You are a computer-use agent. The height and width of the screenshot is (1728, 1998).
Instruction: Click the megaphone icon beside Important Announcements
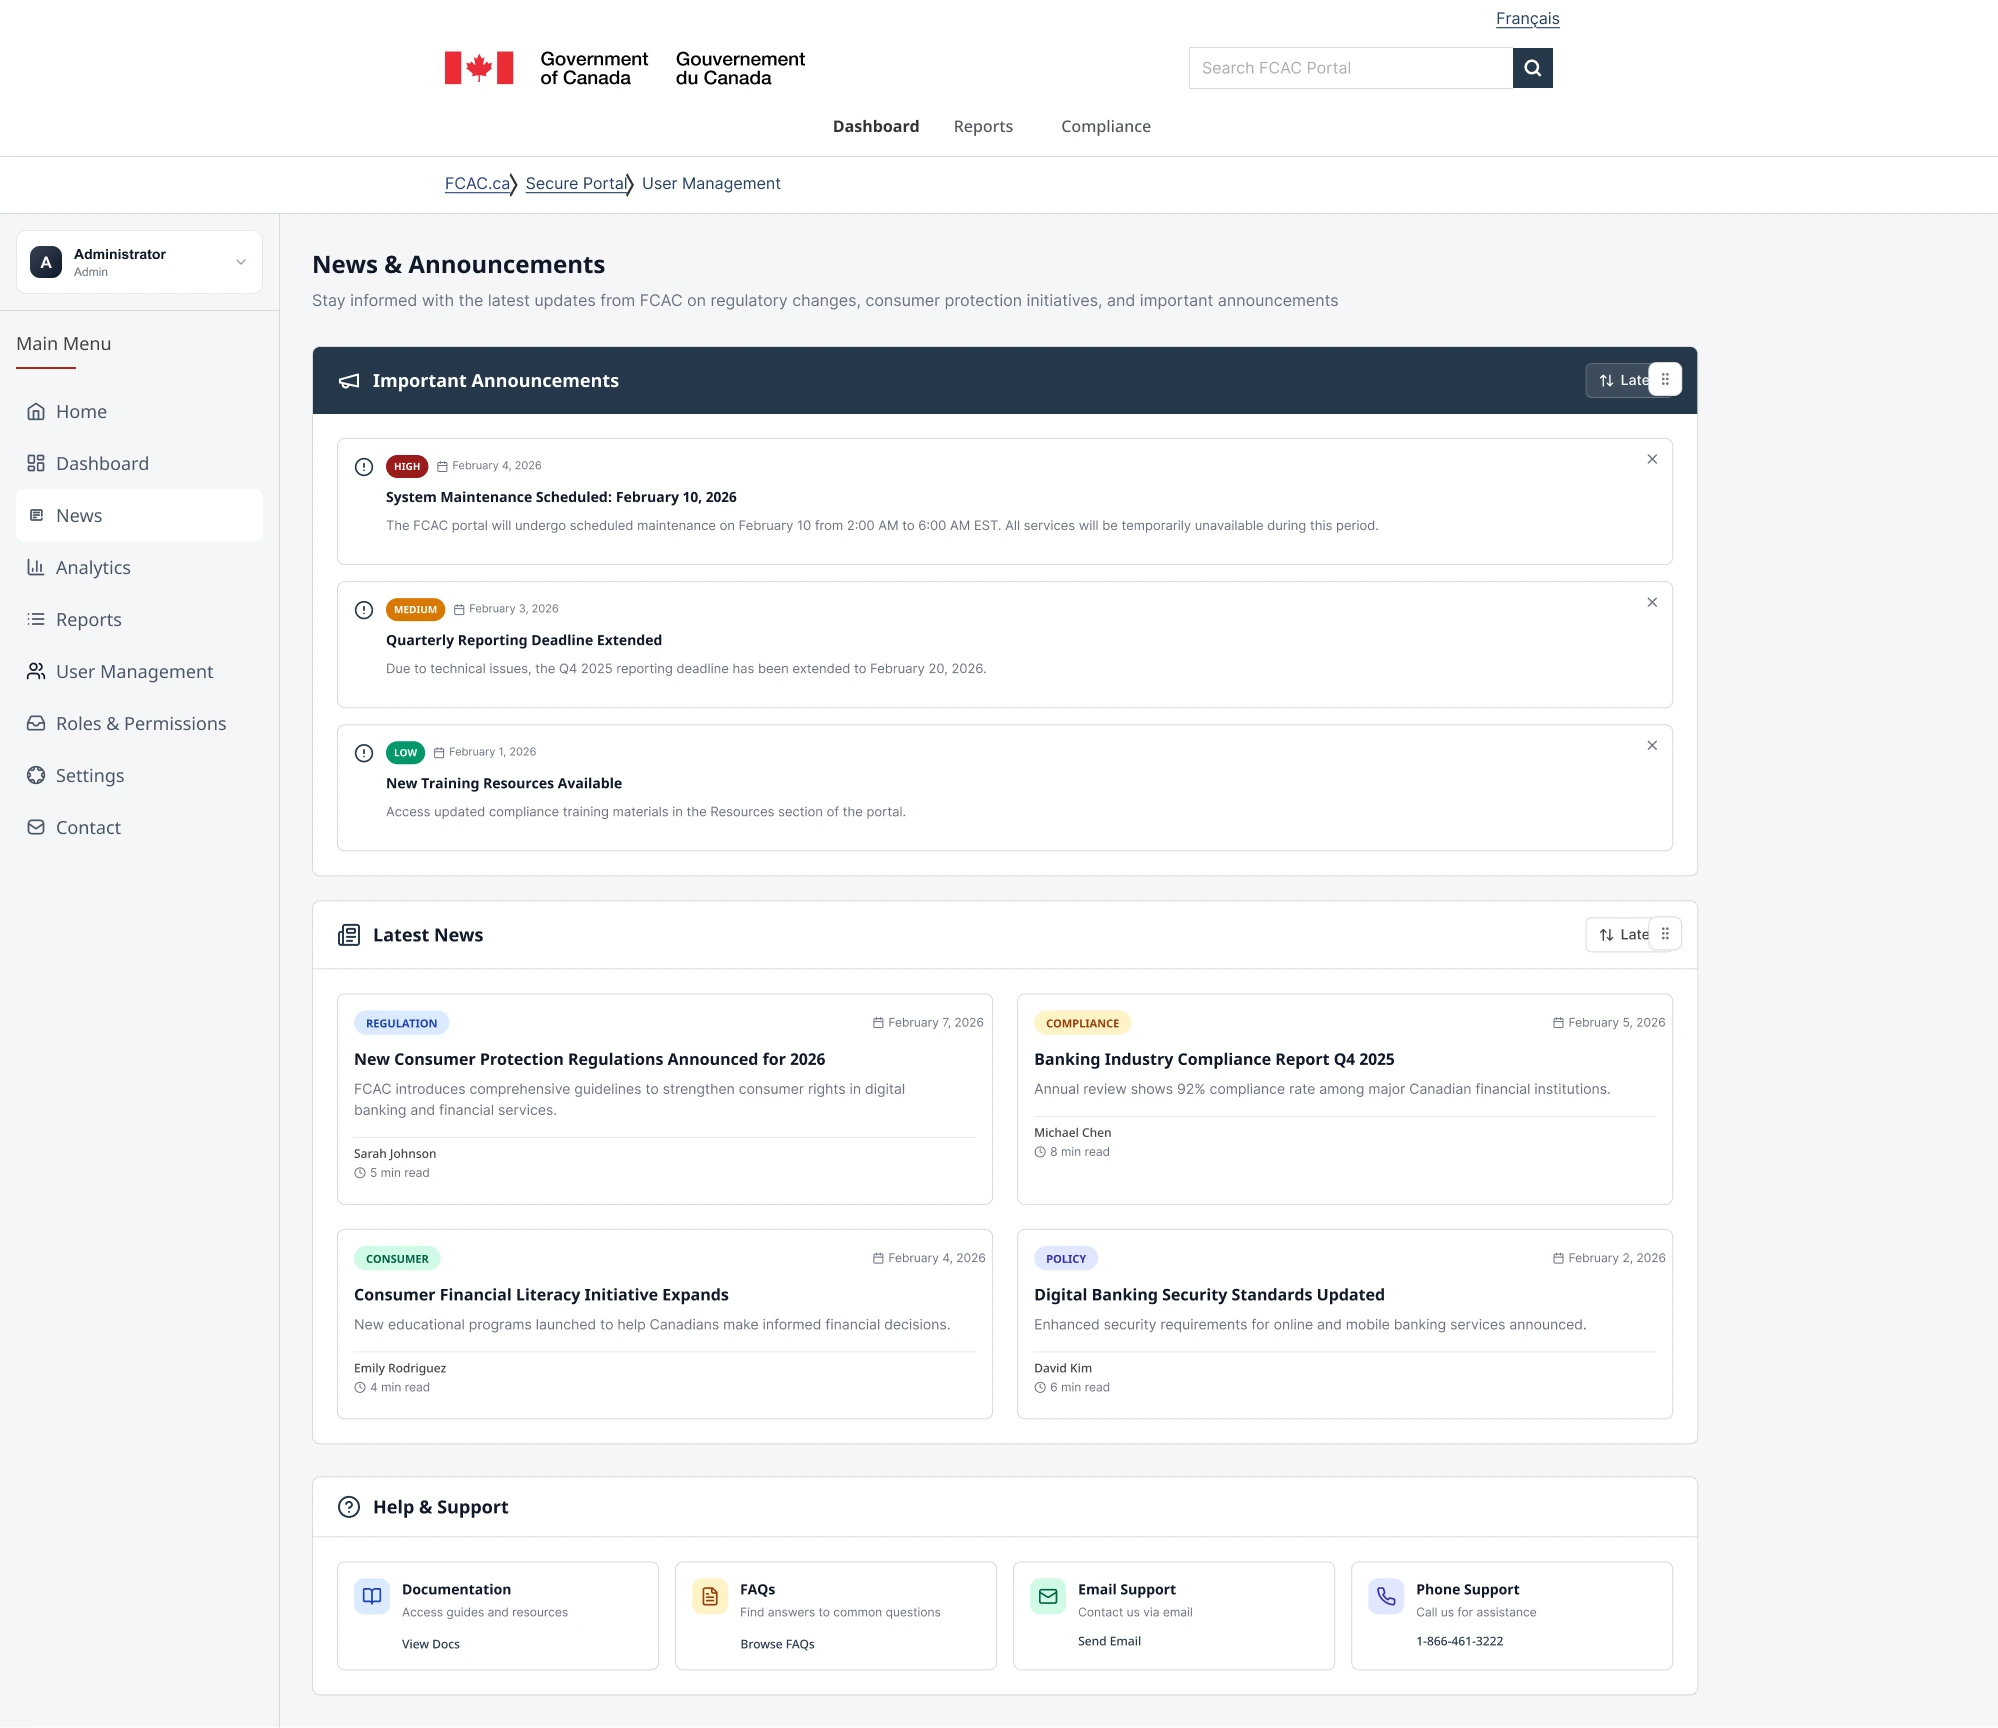(349, 381)
